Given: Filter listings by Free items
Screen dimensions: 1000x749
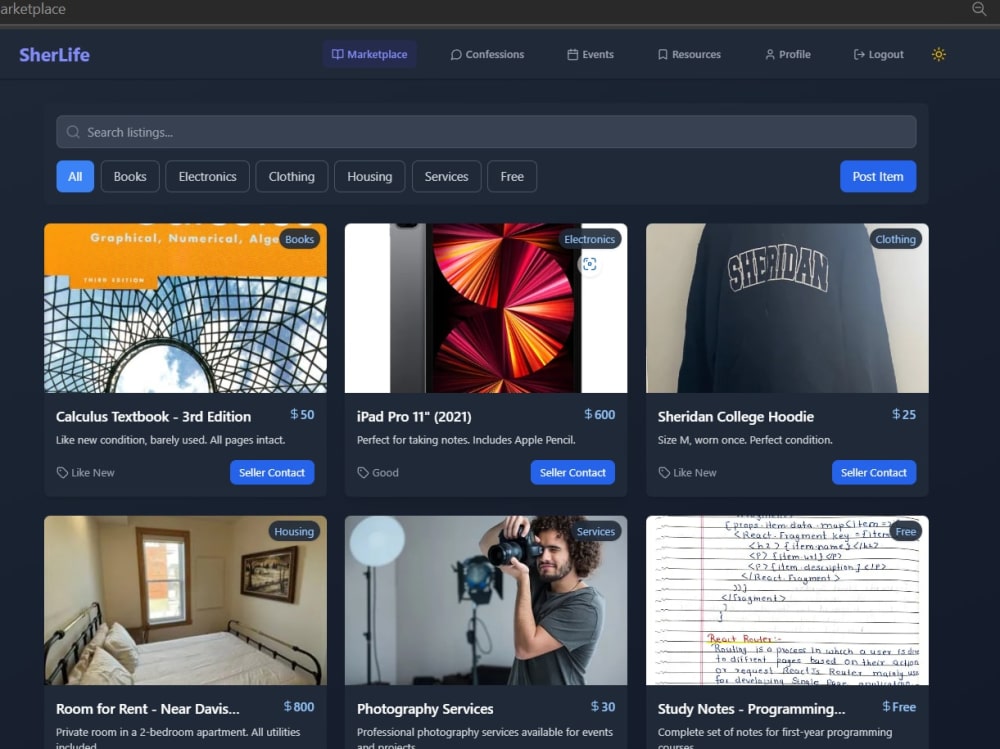Looking at the screenshot, I should pyautogui.click(x=512, y=177).
